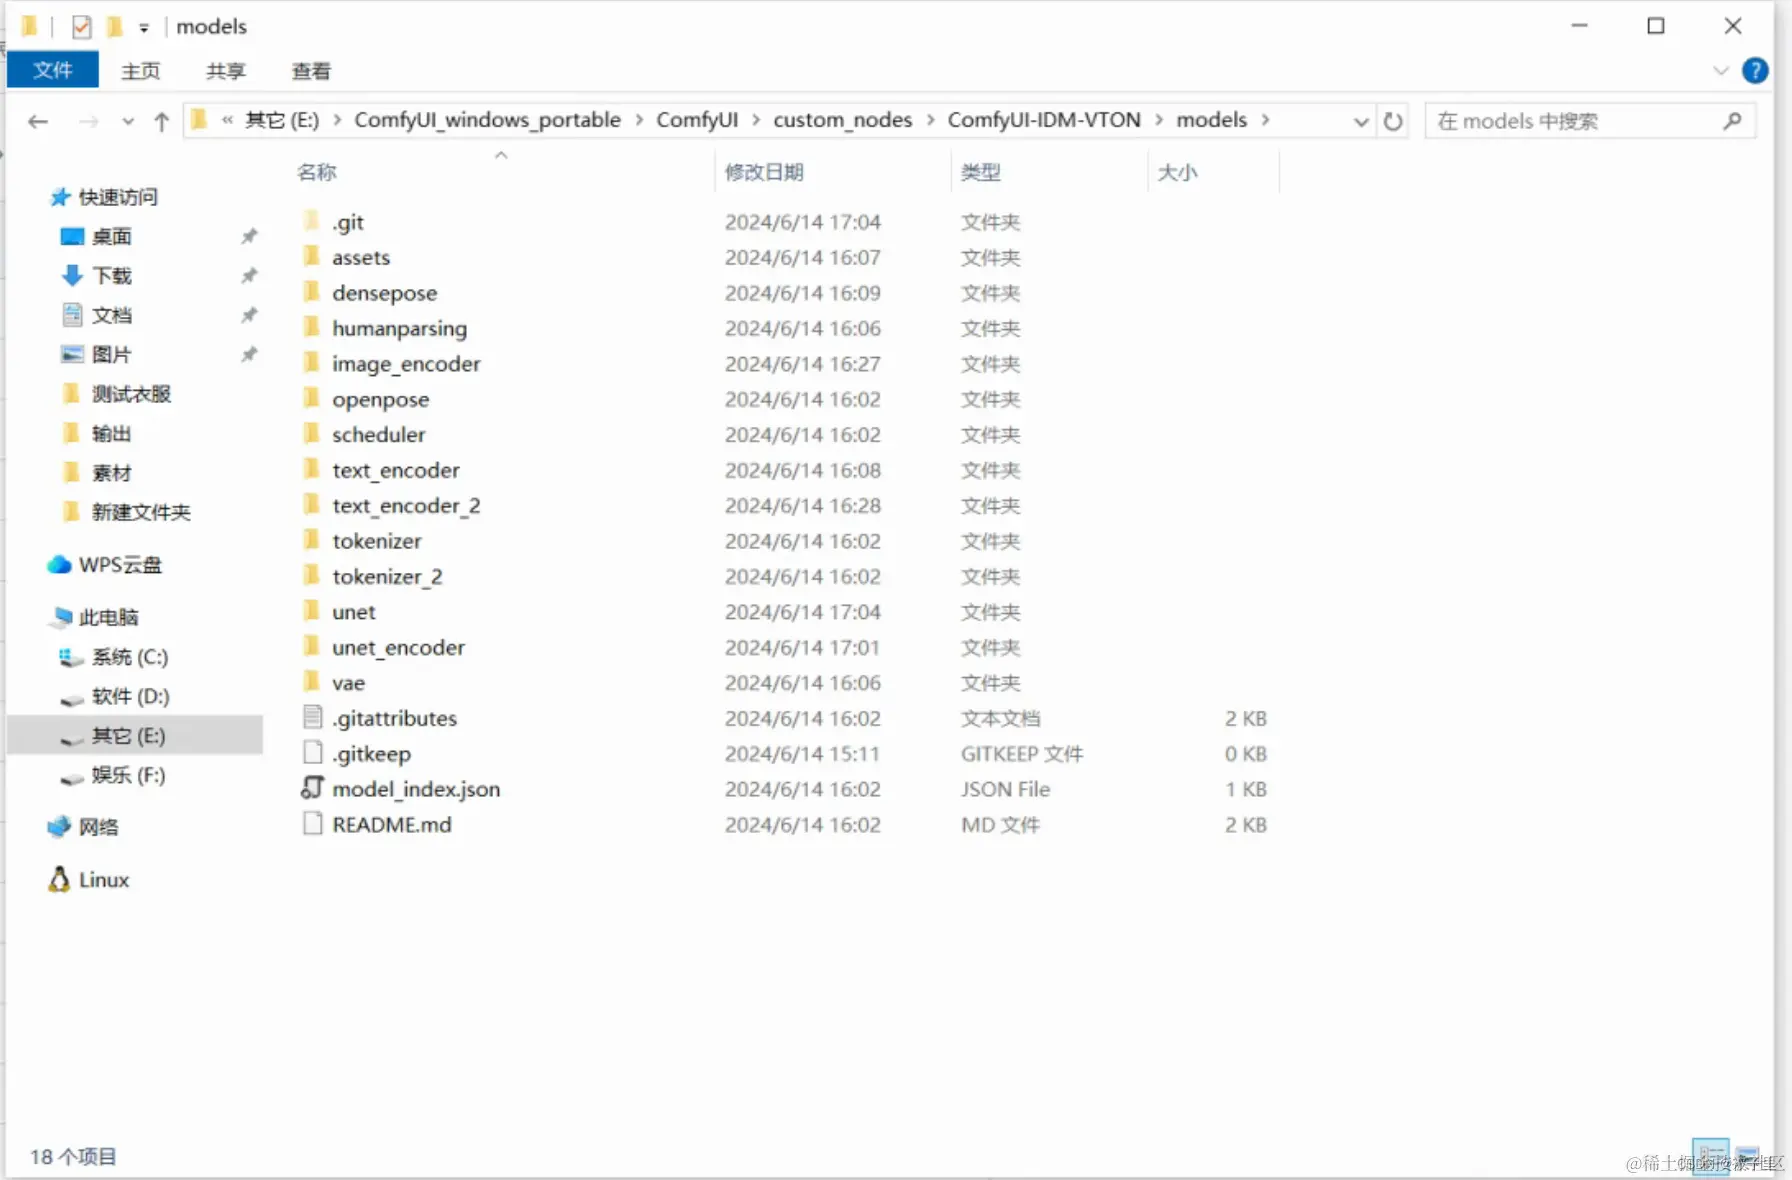This screenshot has height=1180, width=1792.
Task: Select the vae folder name
Action: [348, 683]
